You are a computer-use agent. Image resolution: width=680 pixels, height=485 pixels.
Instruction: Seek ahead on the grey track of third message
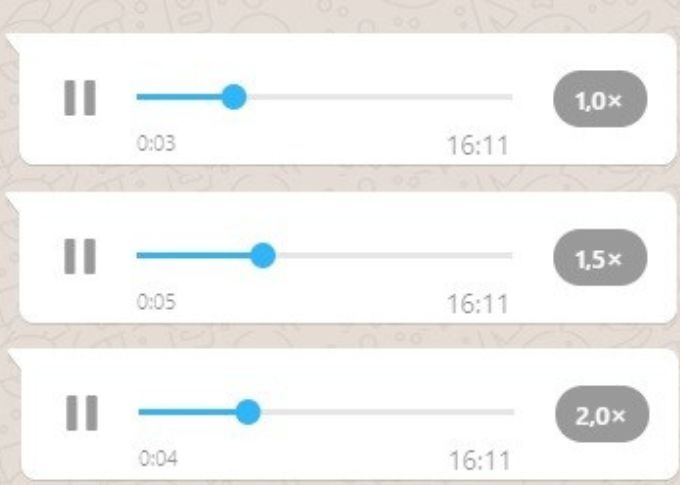[x=388, y=412]
